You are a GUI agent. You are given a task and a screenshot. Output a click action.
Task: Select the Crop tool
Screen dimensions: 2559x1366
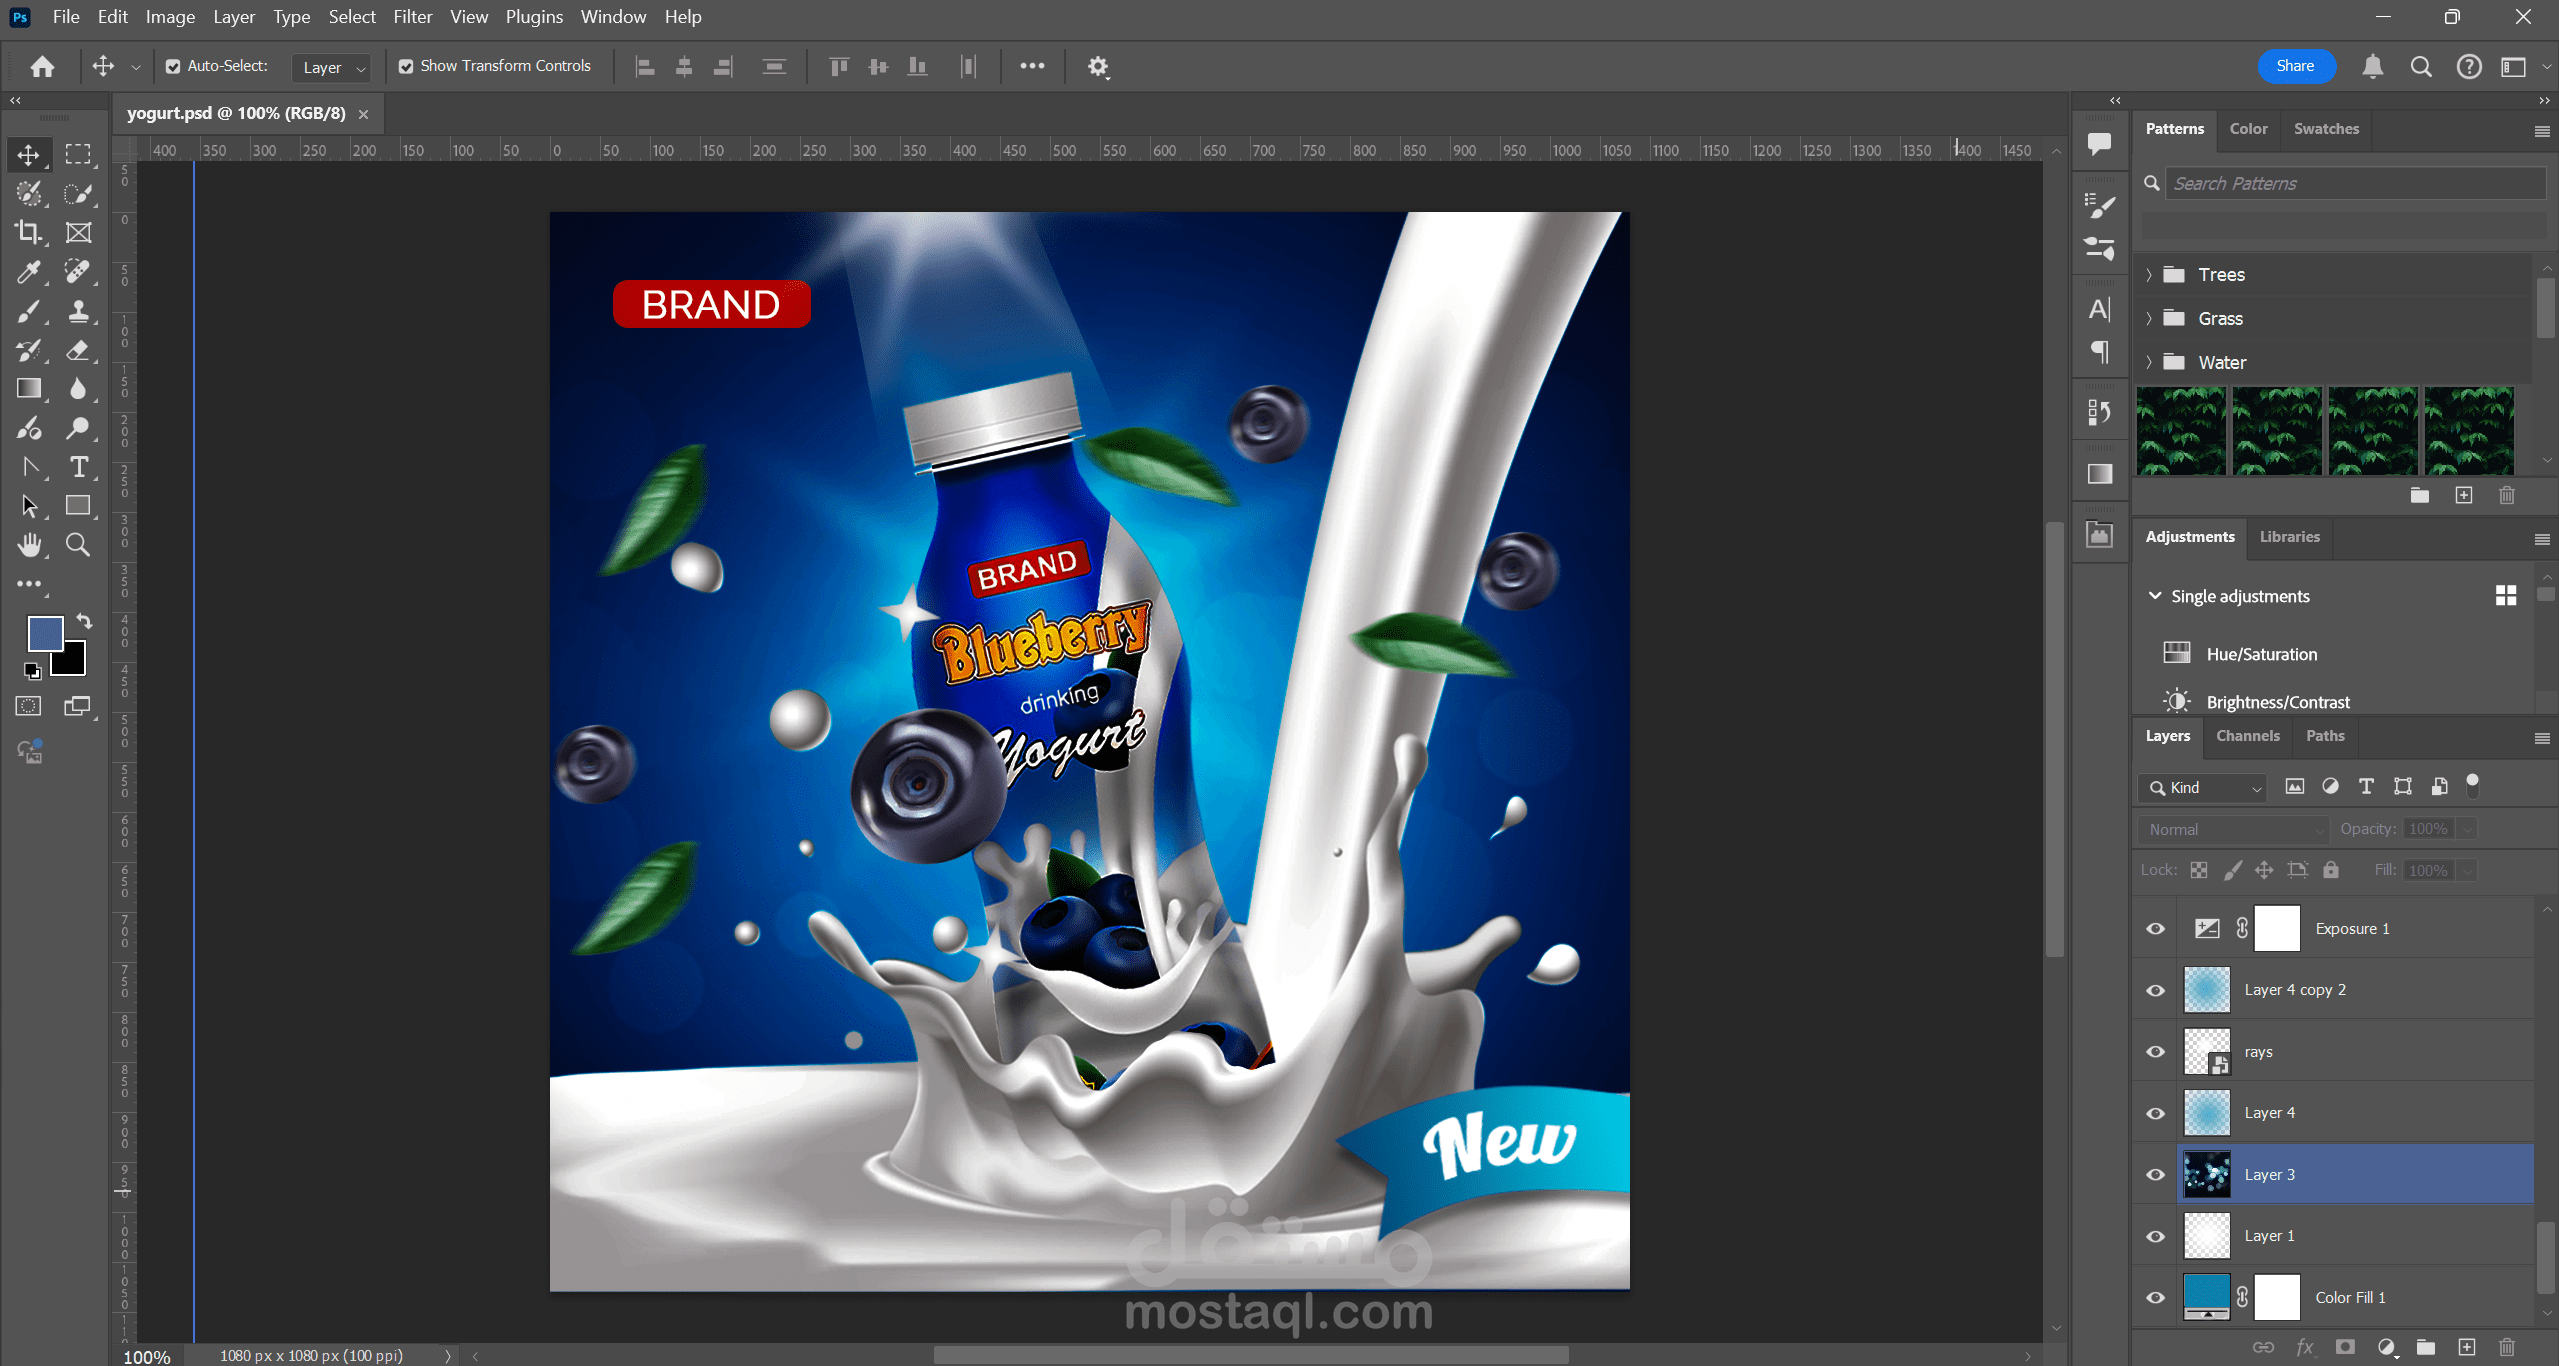pyautogui.click(x=28, y=232)
